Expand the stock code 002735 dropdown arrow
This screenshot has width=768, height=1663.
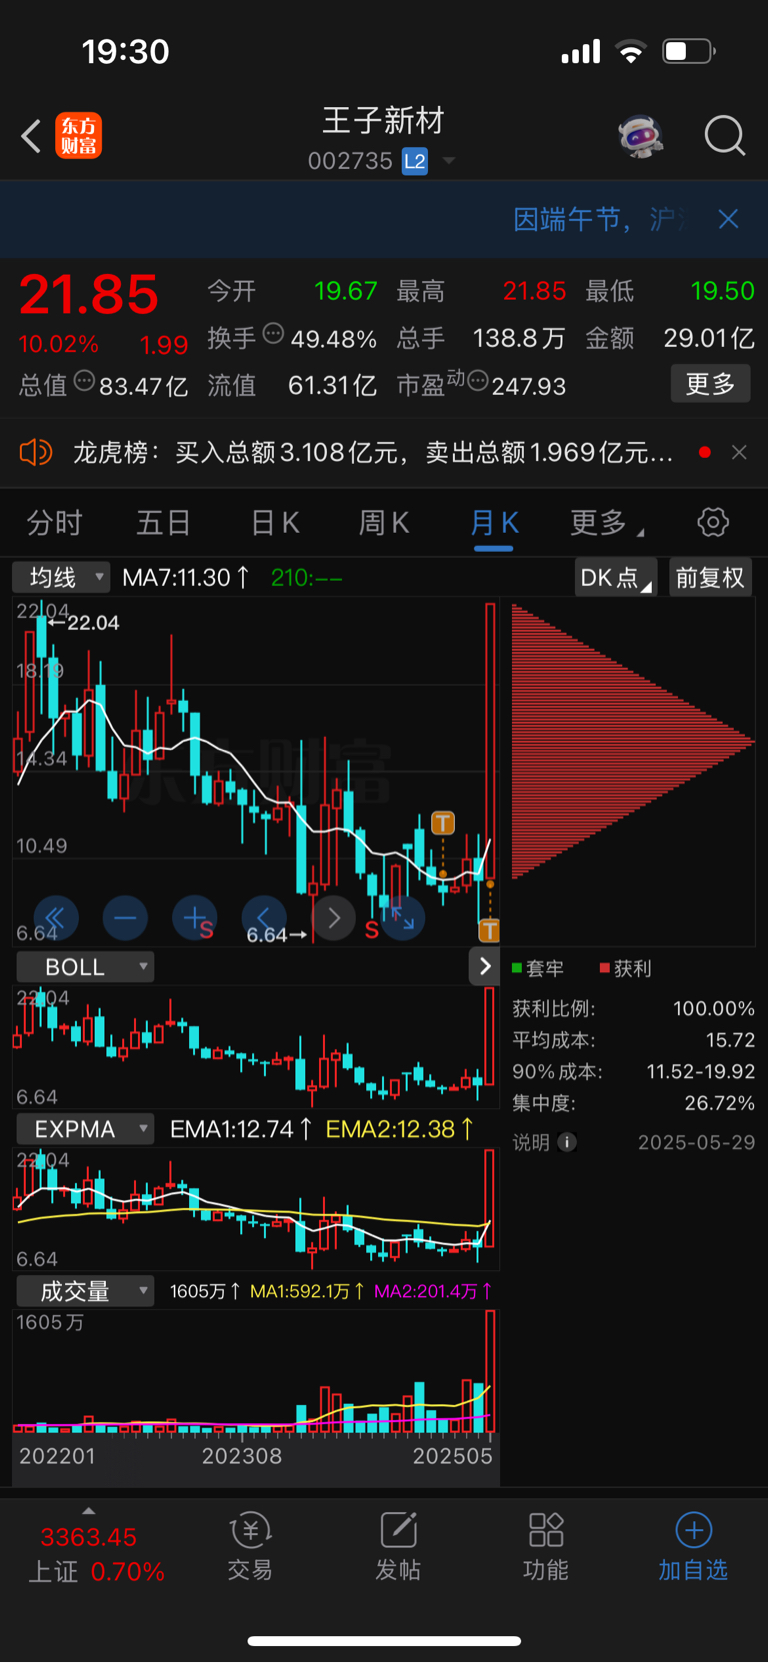coord(449,161)
